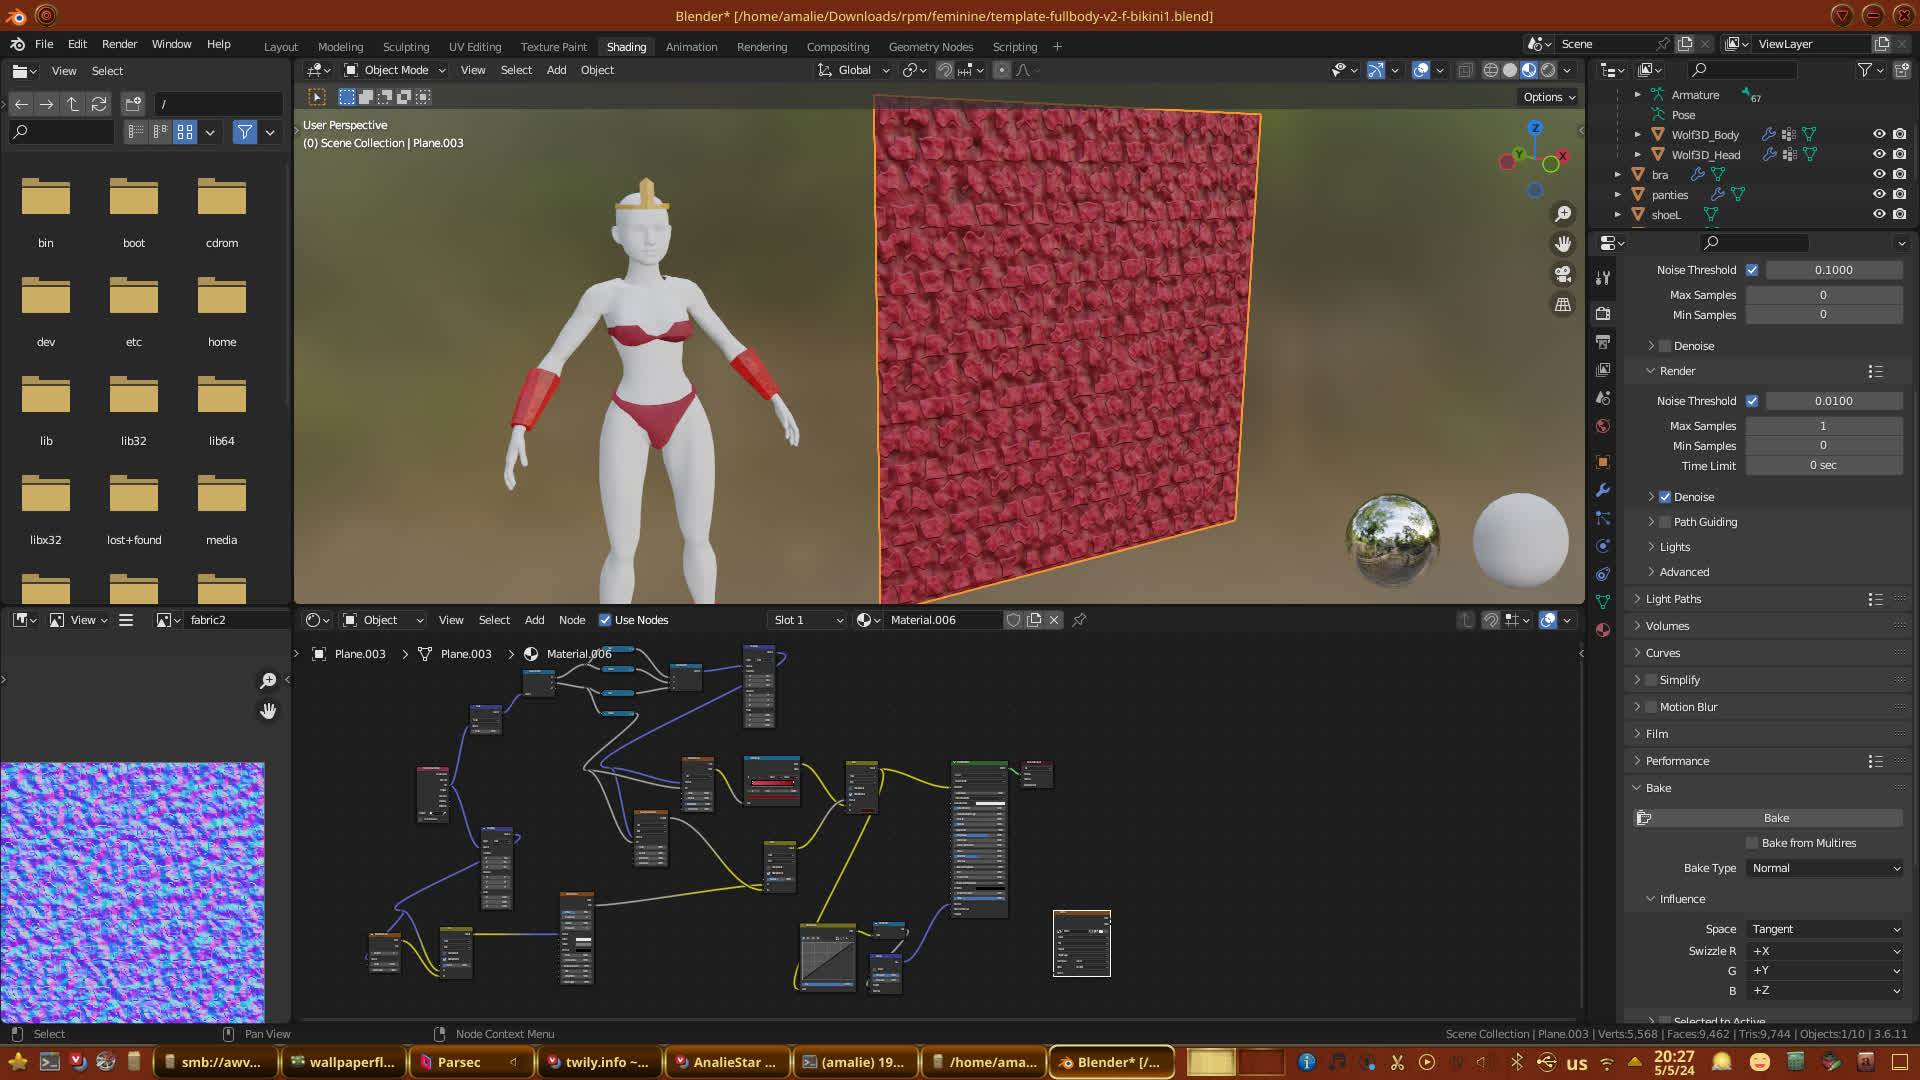1920x1080 pixels.
Task: Toggle camera view icon in viewport
Action: (x=1563, y=274)
